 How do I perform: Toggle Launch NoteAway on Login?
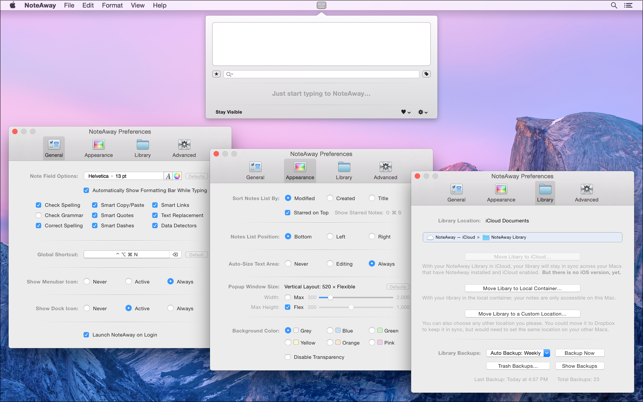(x=86, y=335)
